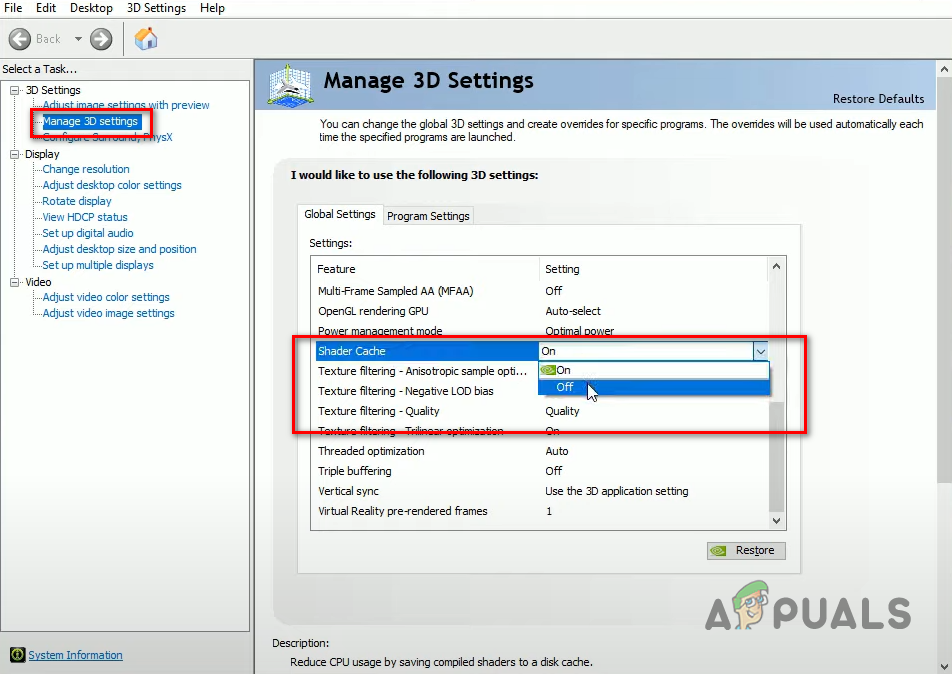Click 'Use the 3D application setting' value
Viewport: 952px width, 674px height.
[x=616, y=491]
